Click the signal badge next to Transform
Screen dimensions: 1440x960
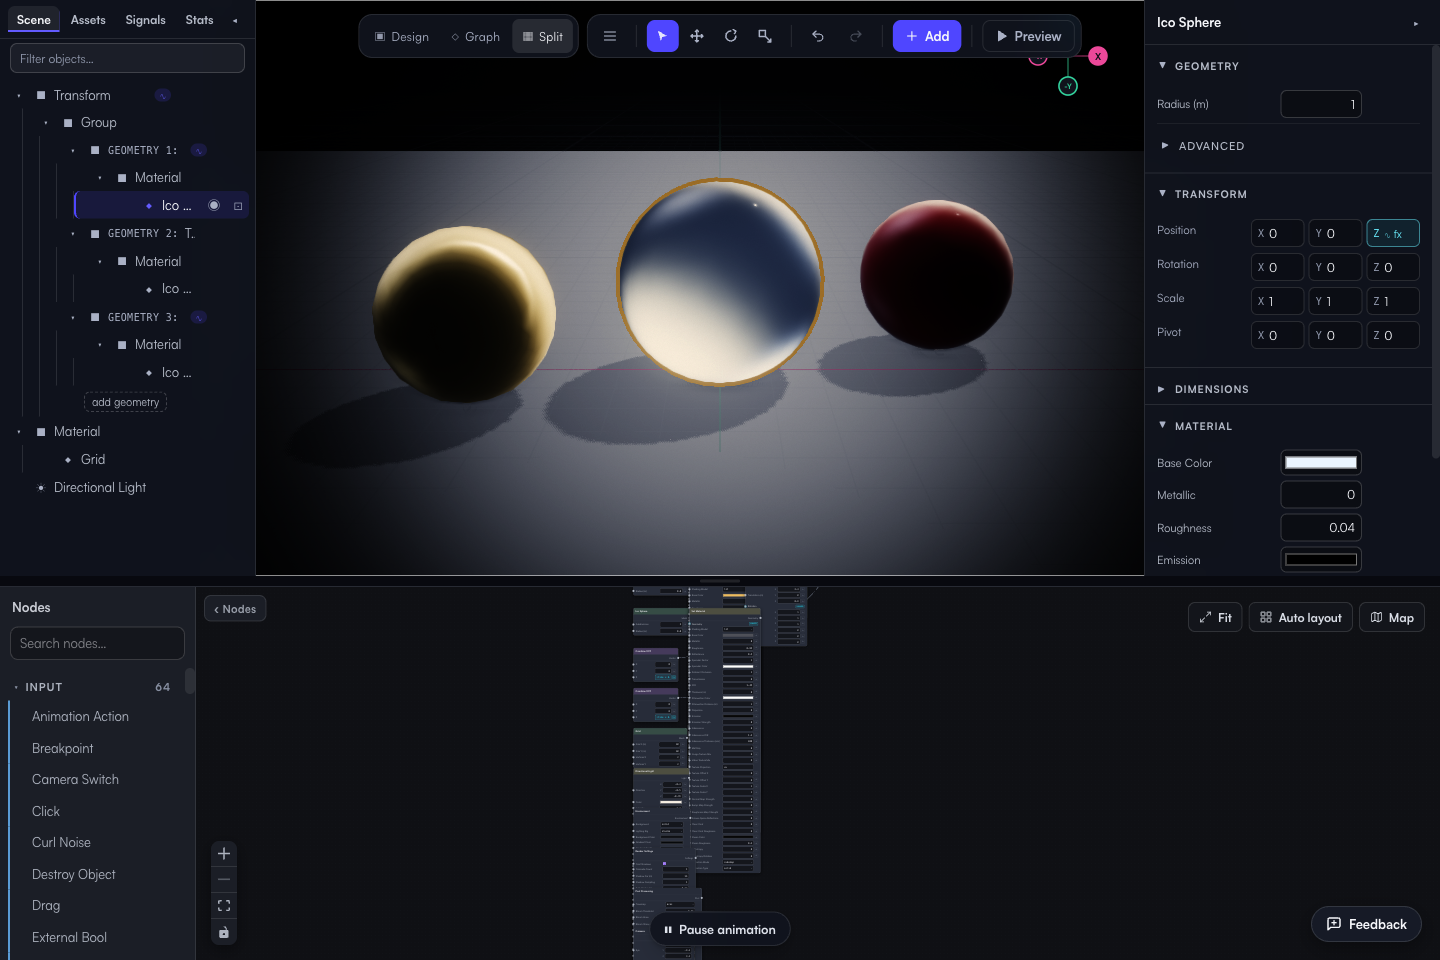tap(163, 95)
